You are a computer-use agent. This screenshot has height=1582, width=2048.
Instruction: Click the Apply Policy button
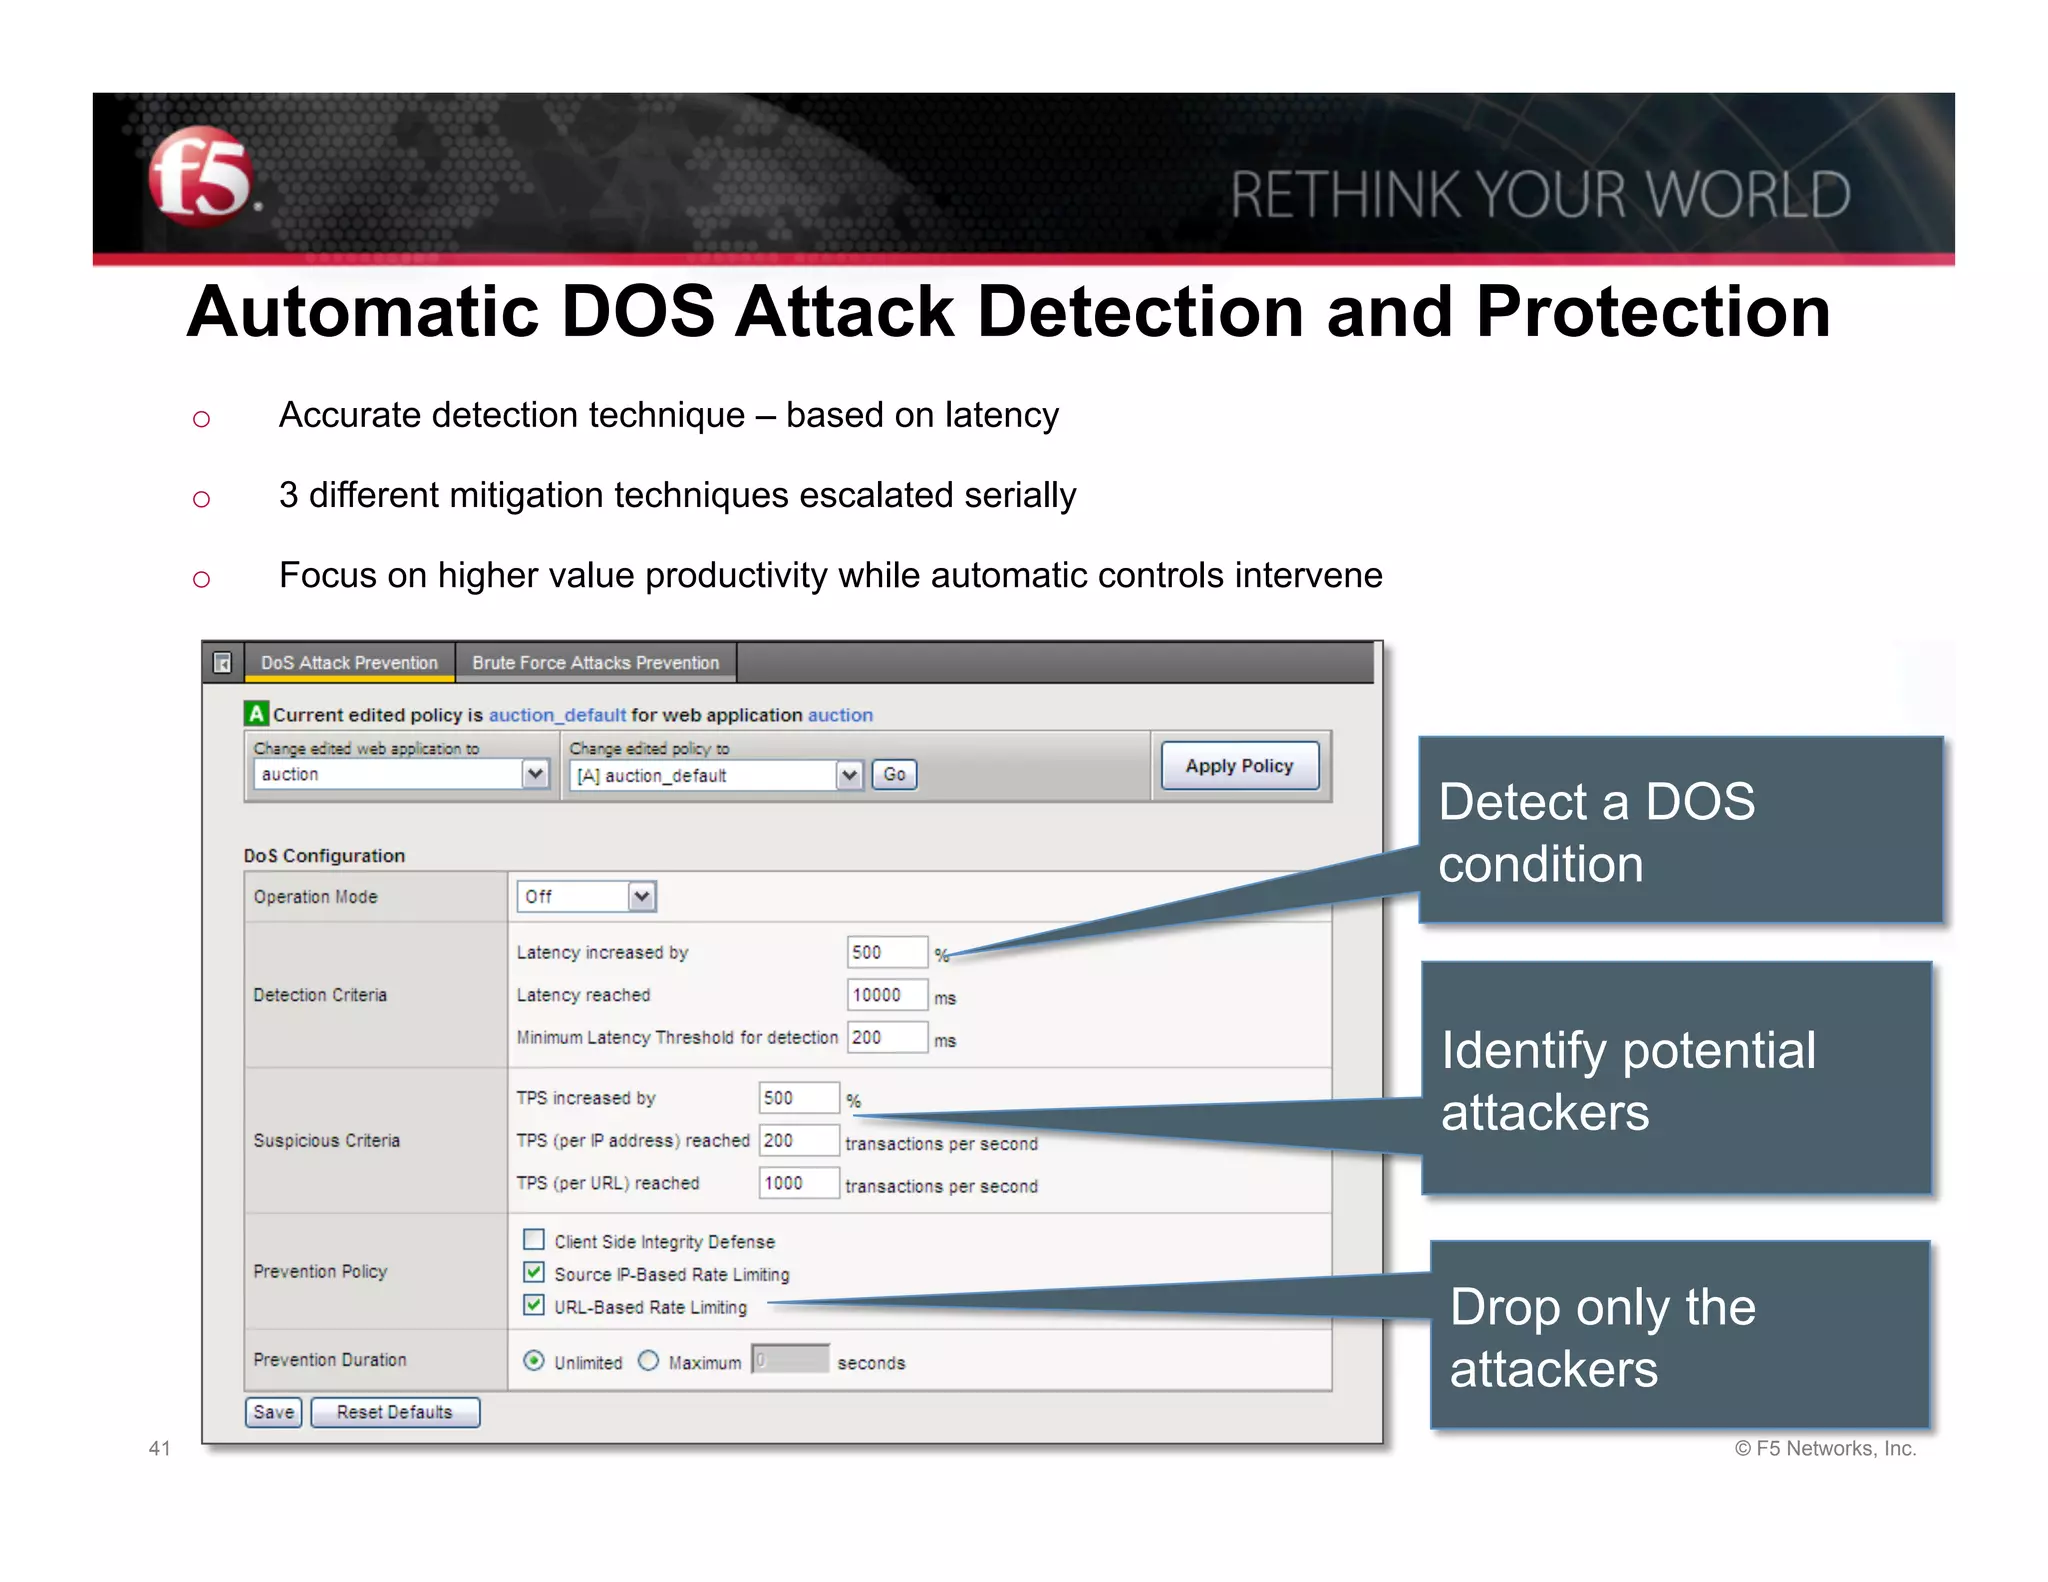coord(1239,766)
